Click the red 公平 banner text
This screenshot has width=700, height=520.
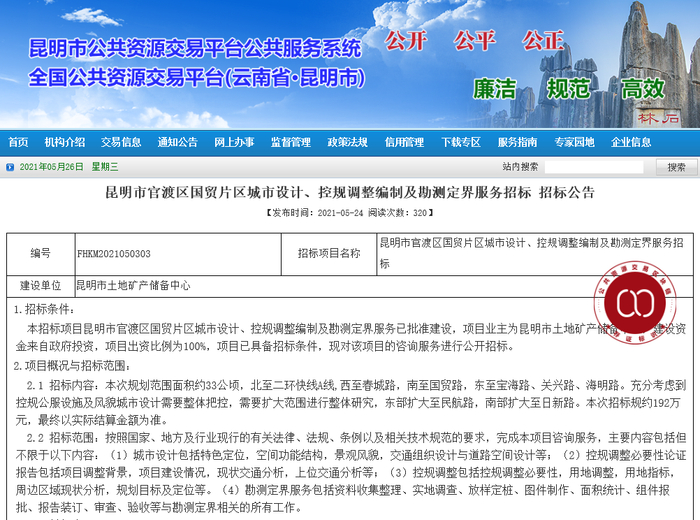pos(475,41)
